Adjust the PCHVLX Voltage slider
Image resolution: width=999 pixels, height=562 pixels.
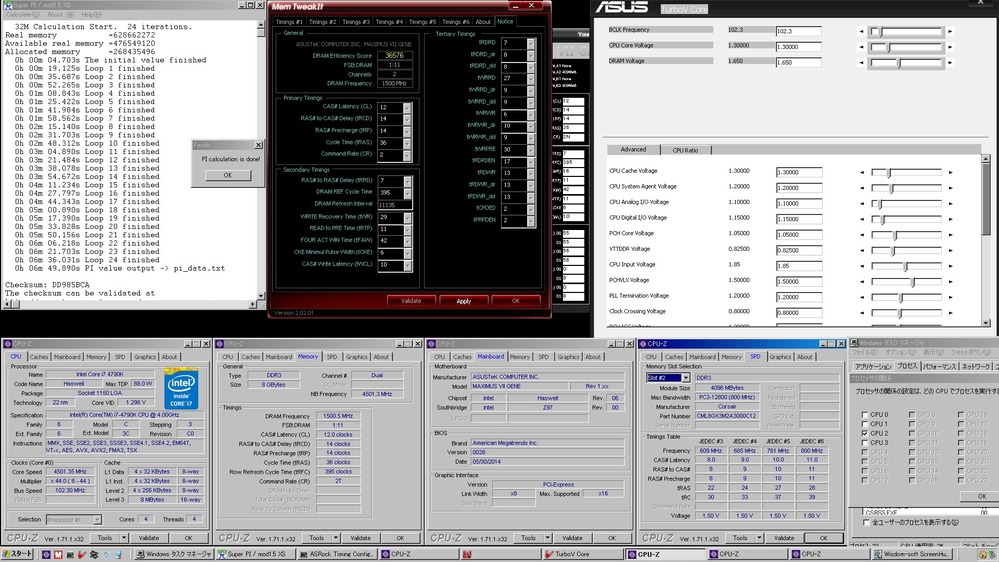(x=906, y=282)
